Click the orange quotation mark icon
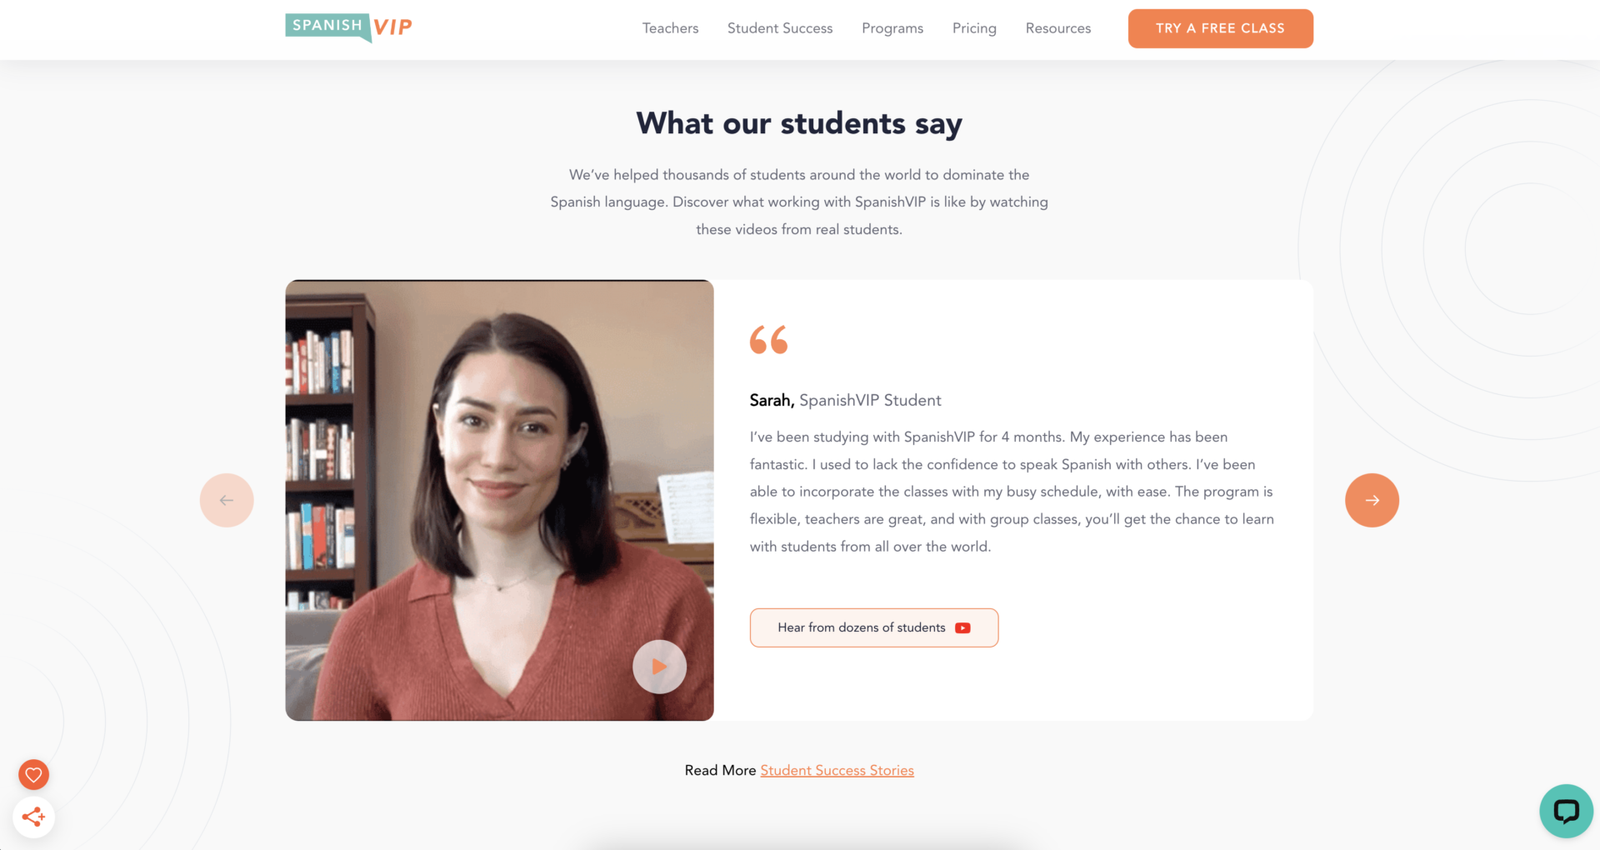 click(x=769, y=340)
